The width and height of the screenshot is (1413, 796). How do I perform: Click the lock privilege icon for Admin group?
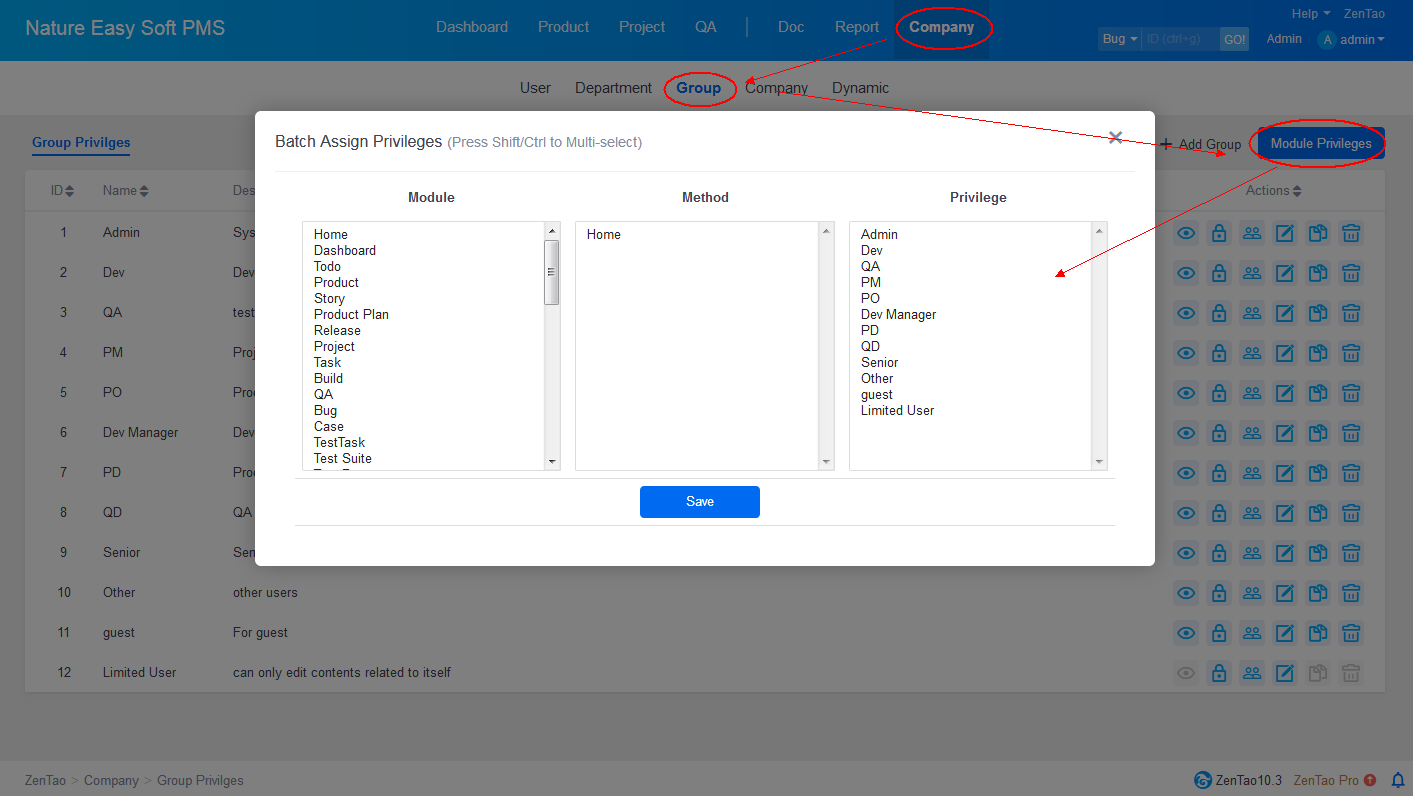click(1219, 233)
